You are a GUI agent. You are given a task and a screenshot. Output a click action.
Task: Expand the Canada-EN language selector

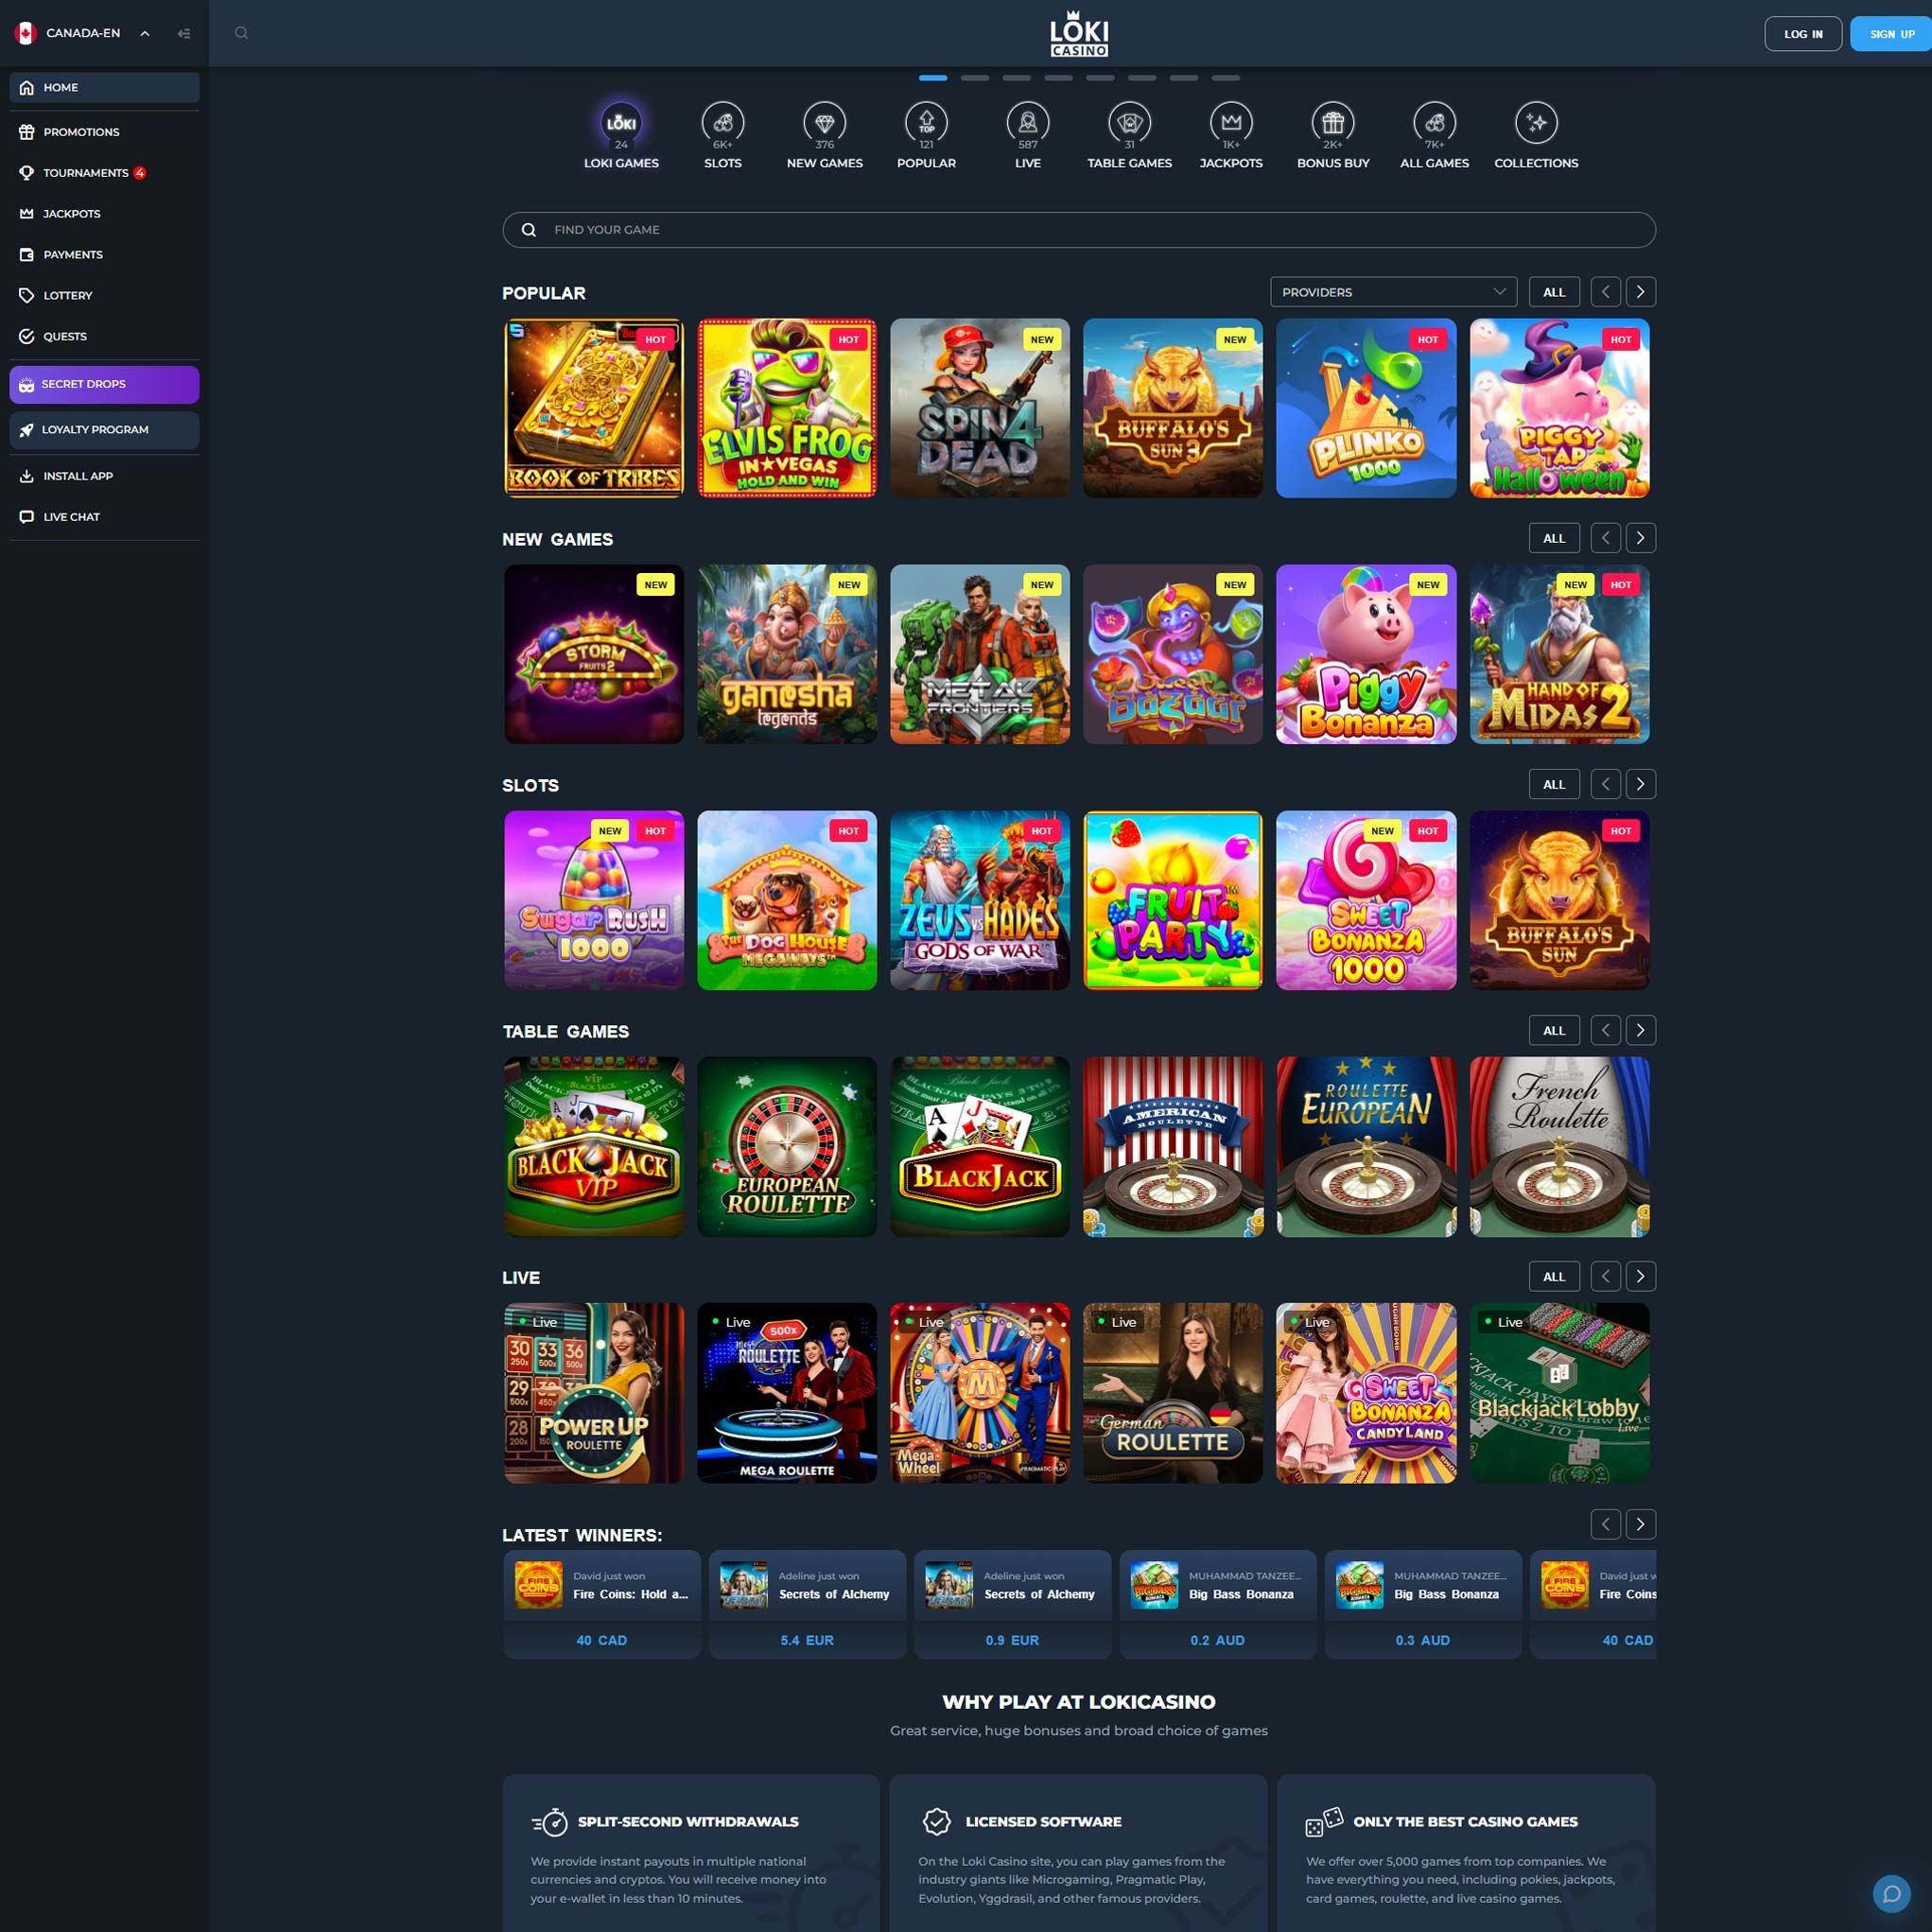coord(82,33)
